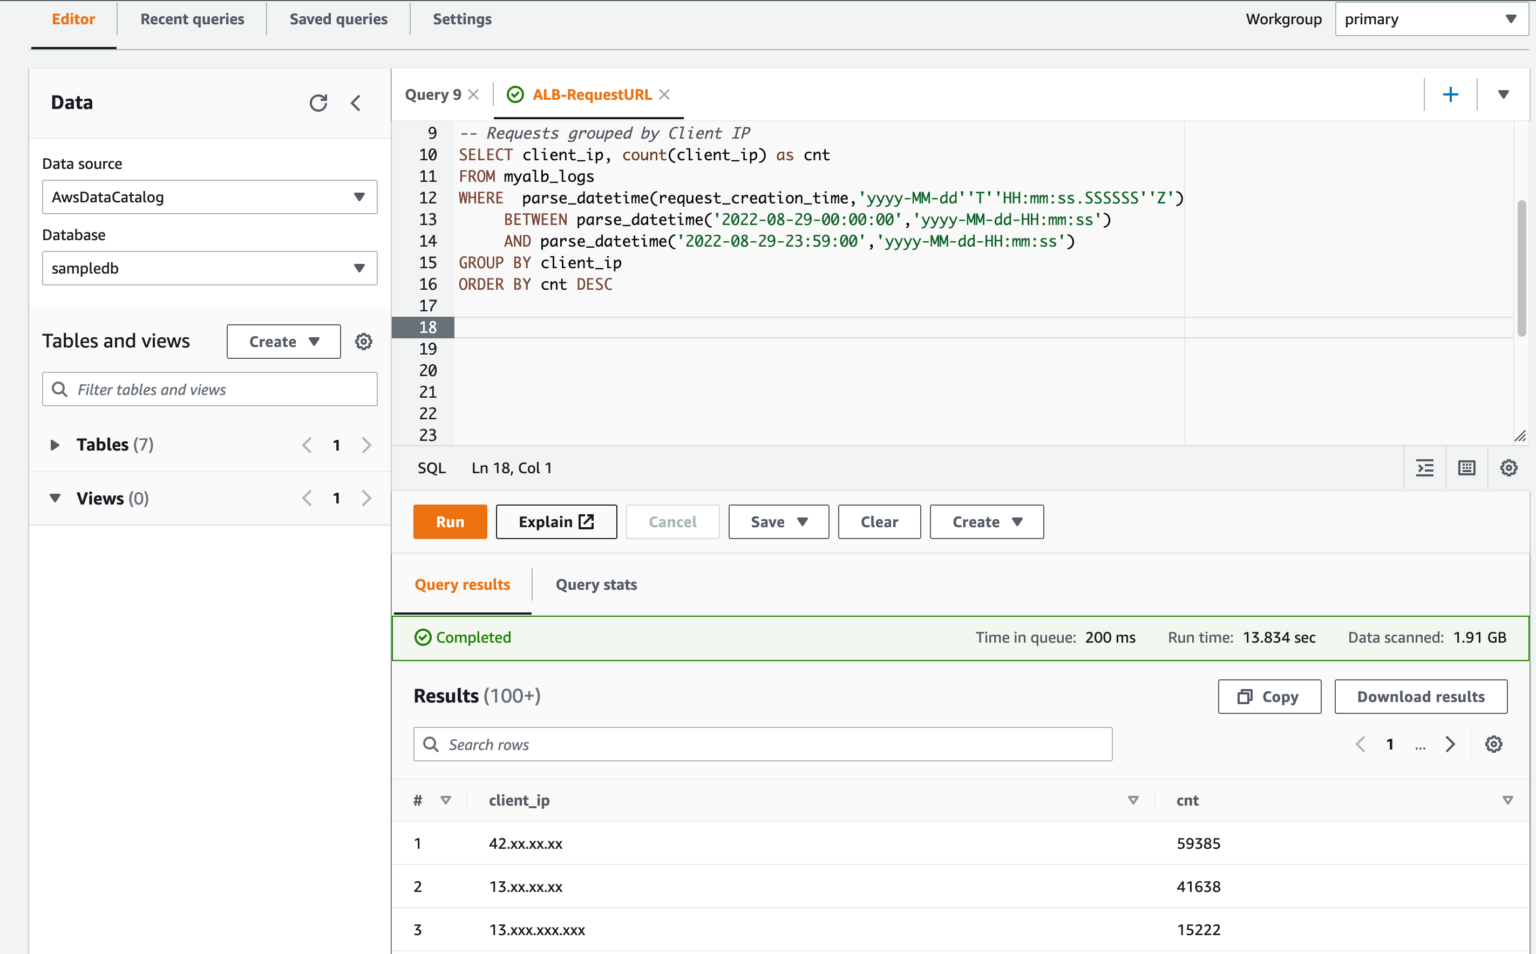
Task: Refresh the data catalog panel
Action: 318,103
